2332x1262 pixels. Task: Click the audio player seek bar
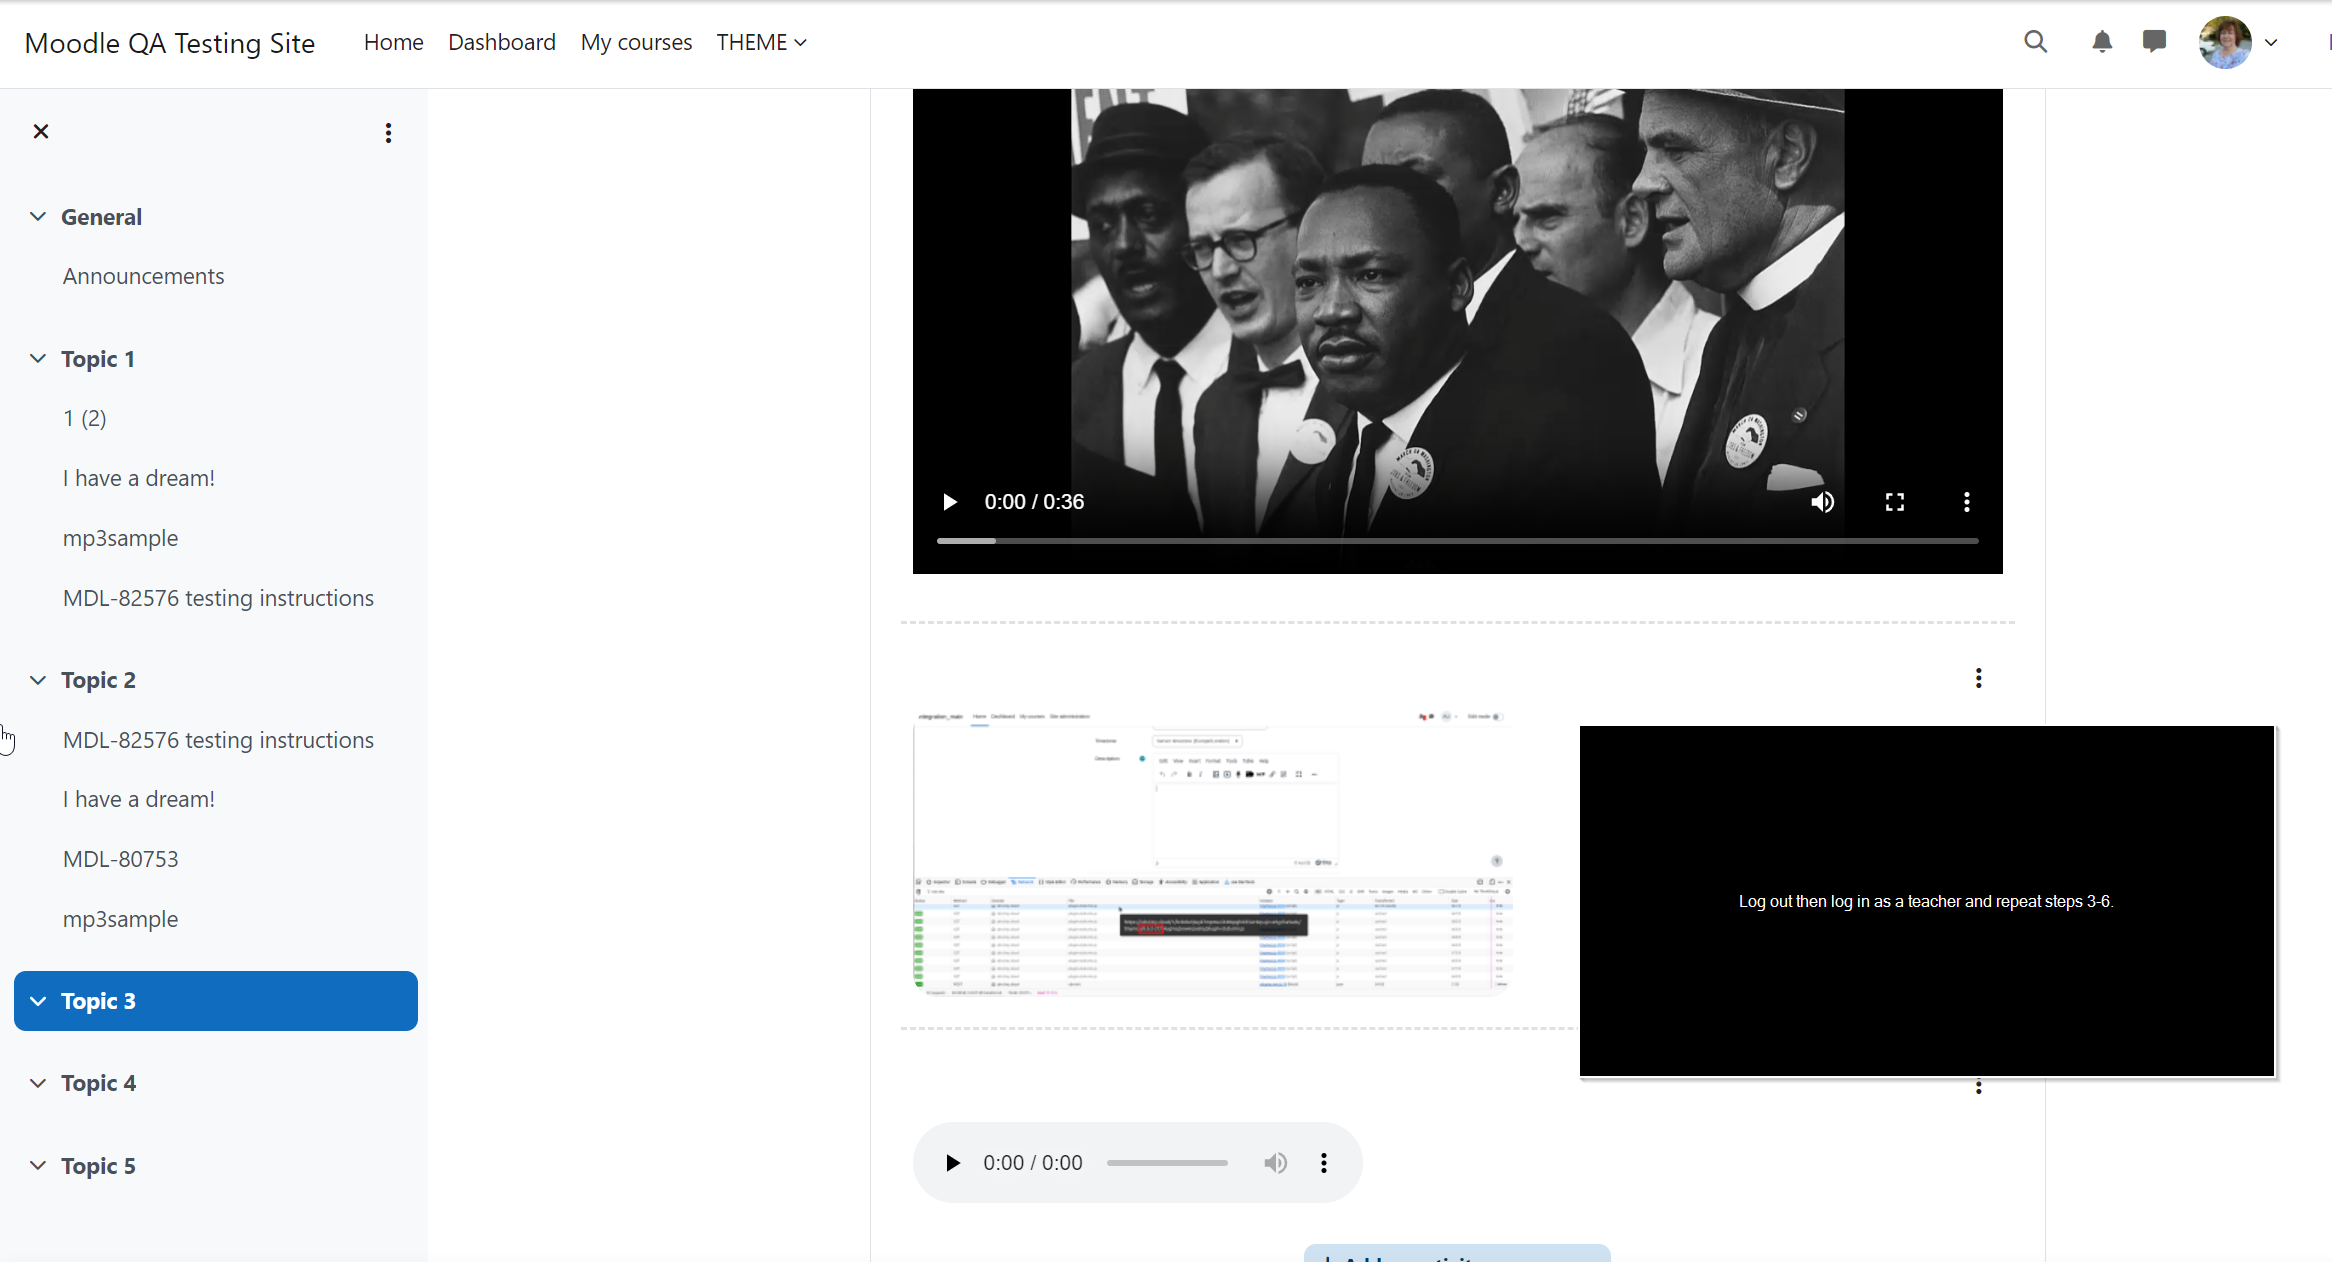tap(1167, 1163)
